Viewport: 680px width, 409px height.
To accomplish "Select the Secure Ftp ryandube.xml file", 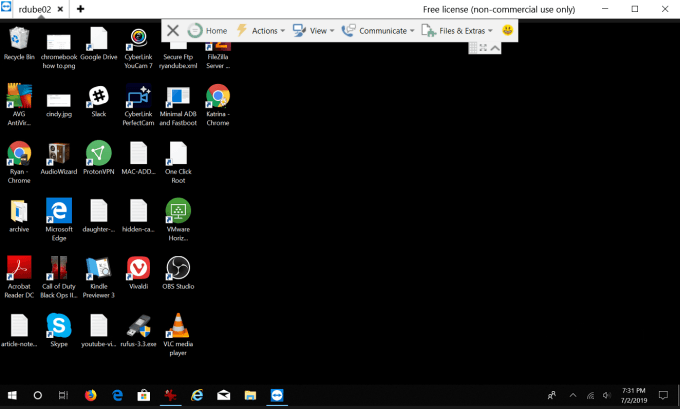I will 178,54.
